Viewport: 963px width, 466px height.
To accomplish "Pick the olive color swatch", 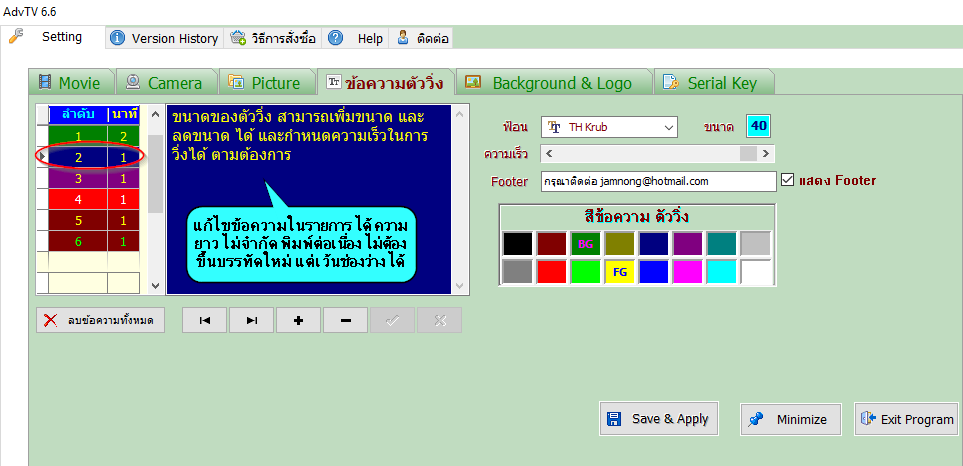I will tap(620, 244).
